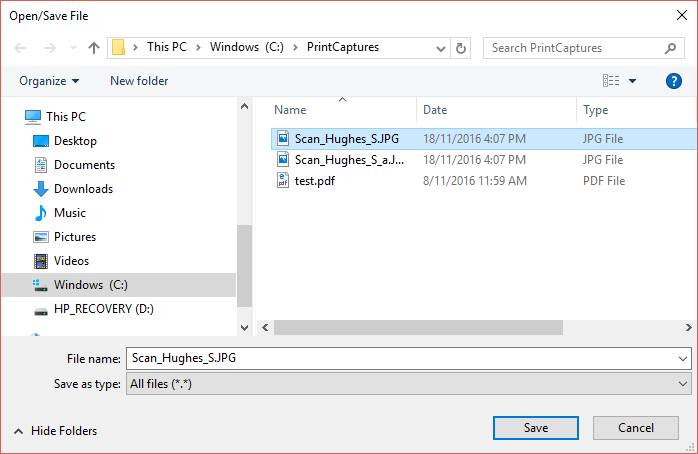
Task: Open the help question mark icon
Action: coord(674,81)
